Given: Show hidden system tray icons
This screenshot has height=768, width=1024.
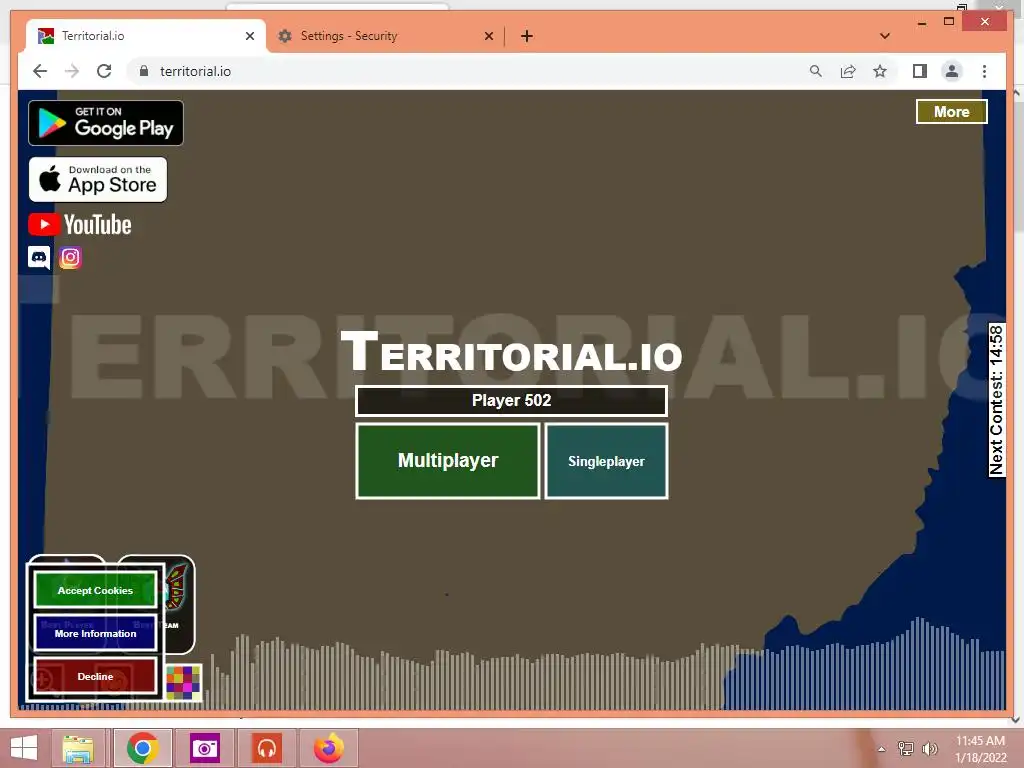Looking at the screenshot, I should click(882, 749).
